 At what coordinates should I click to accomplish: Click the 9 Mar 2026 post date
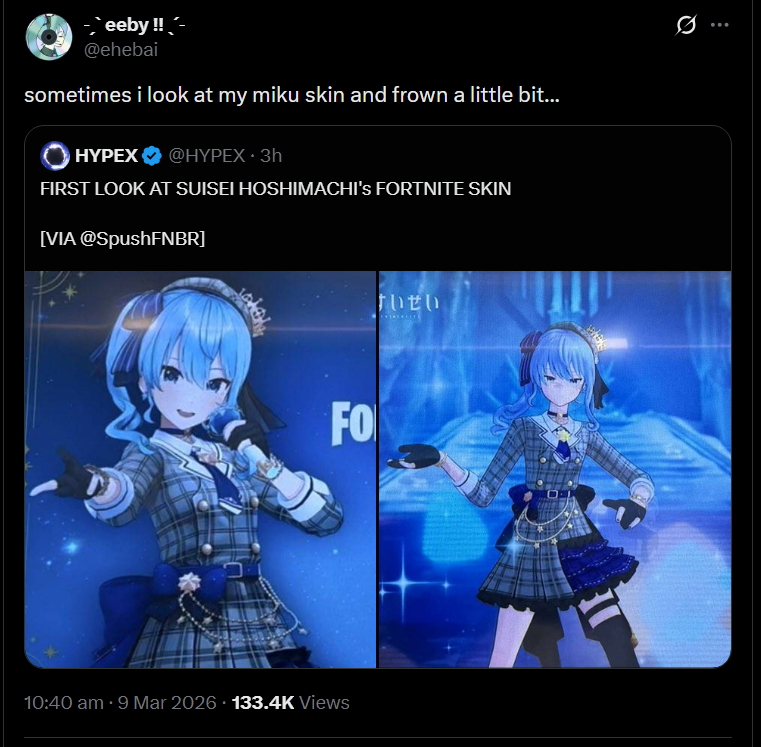coord(167,703)
